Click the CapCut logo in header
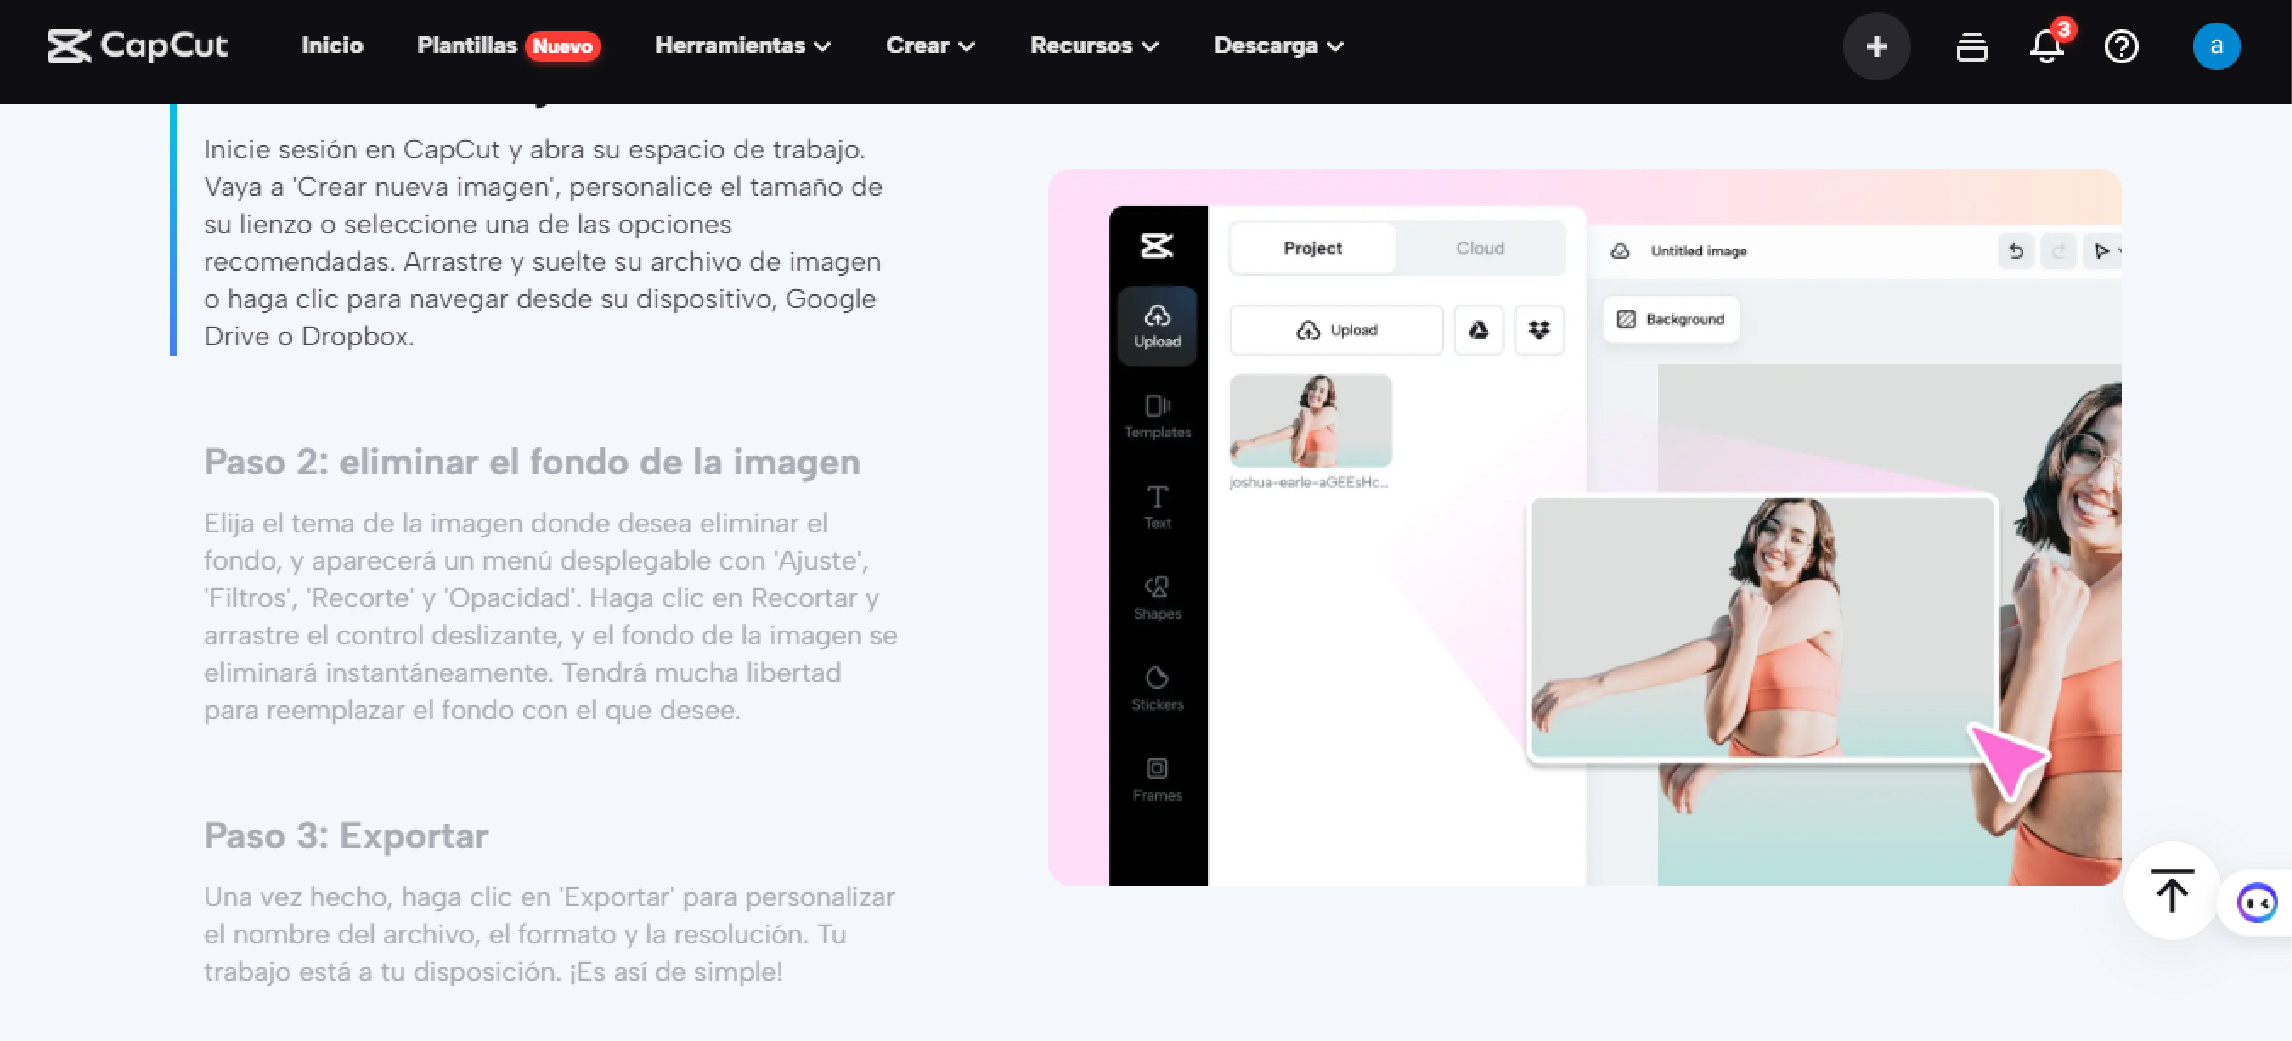The image size is (2292, 1041). [x=138, y=46]
